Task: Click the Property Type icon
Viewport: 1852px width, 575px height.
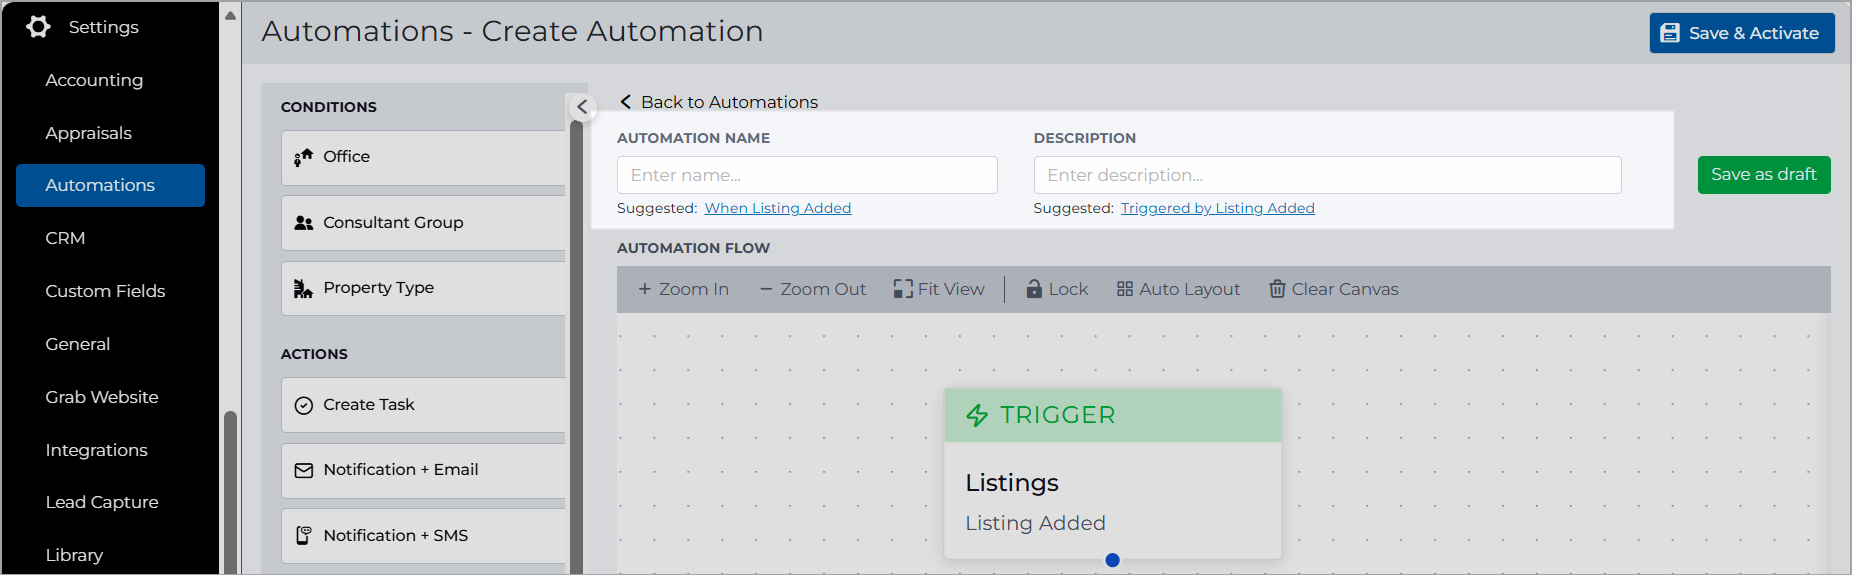Action: (303, 288)
